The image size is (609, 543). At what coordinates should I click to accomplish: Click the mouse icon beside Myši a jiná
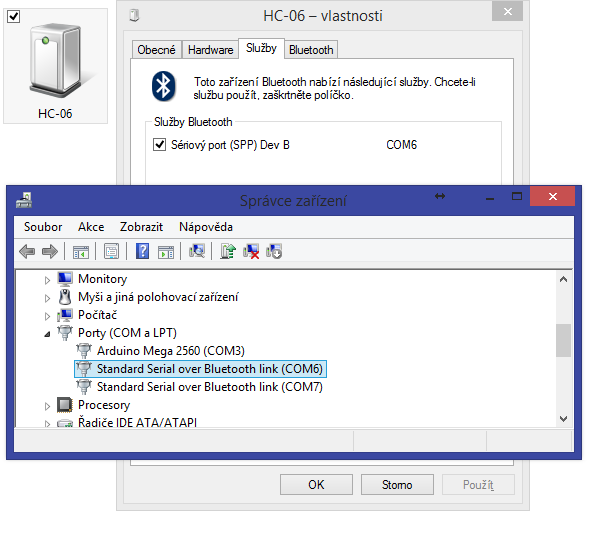[x=65, y=297]
